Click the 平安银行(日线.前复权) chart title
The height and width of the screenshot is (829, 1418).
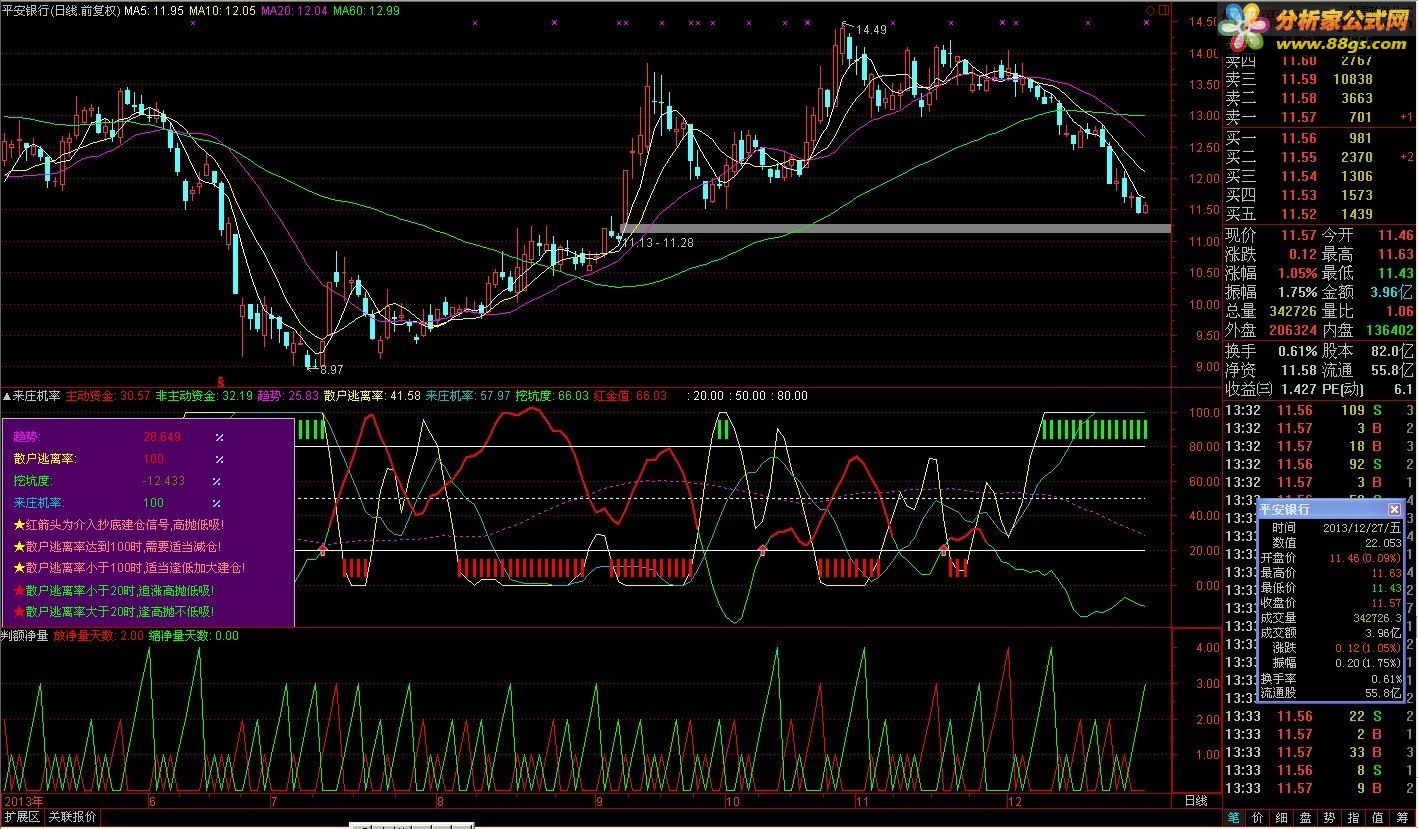coord(61,10)
